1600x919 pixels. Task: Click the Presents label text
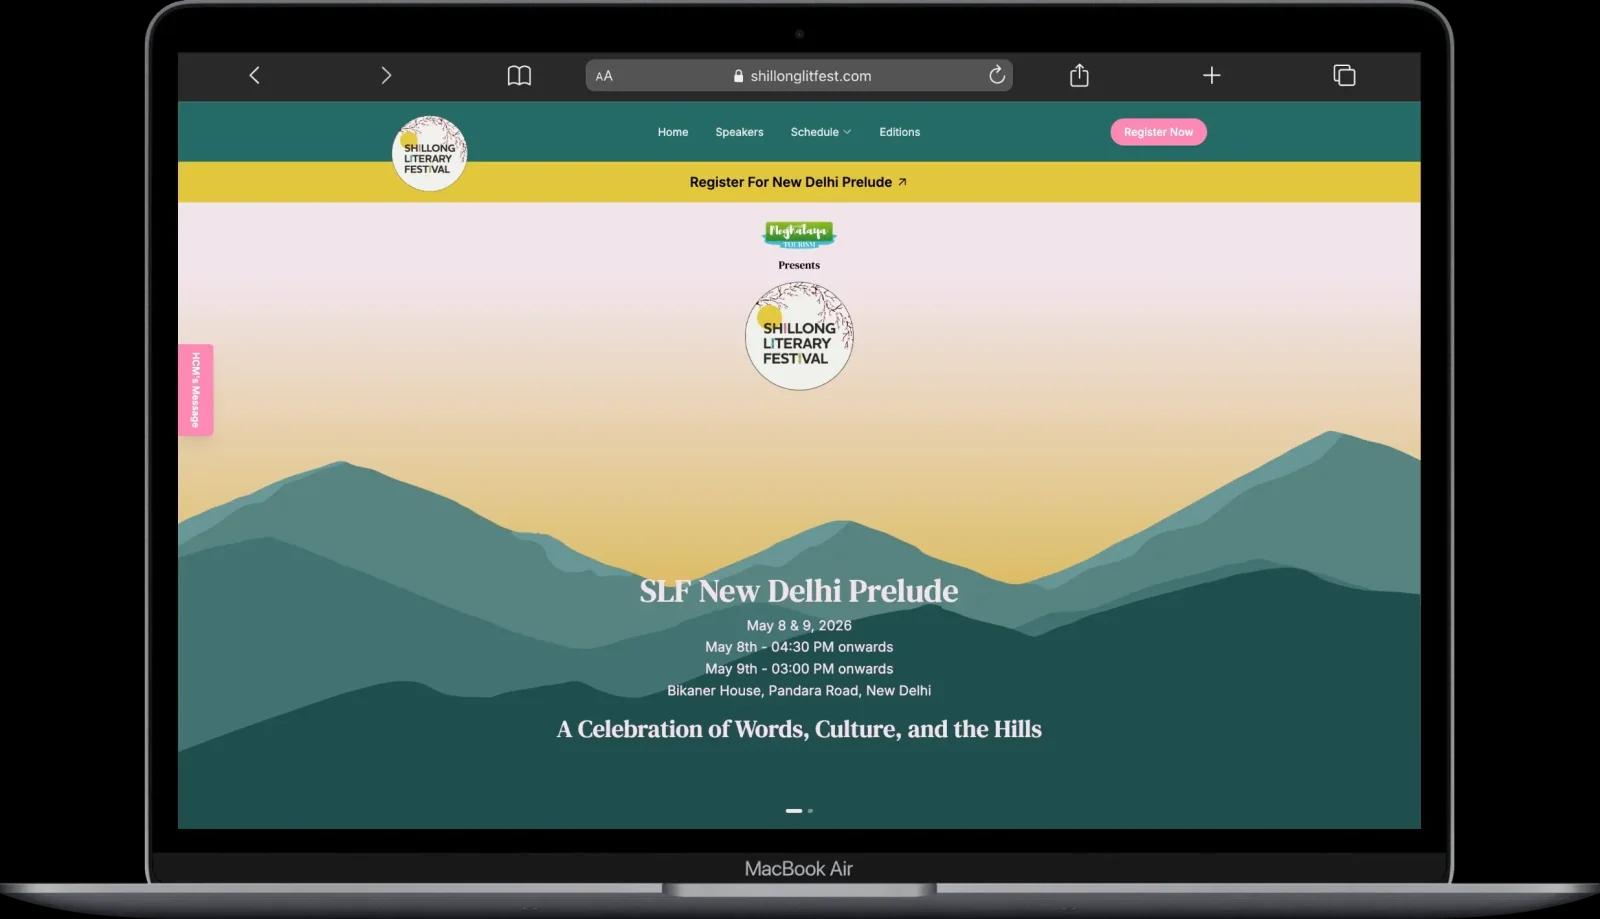click(799, 265)
